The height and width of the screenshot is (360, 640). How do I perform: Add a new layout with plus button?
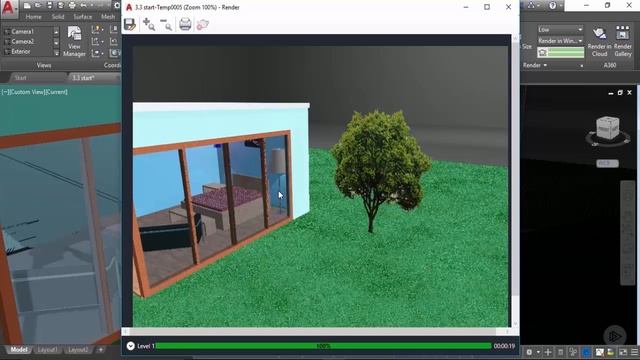point(101,350)
